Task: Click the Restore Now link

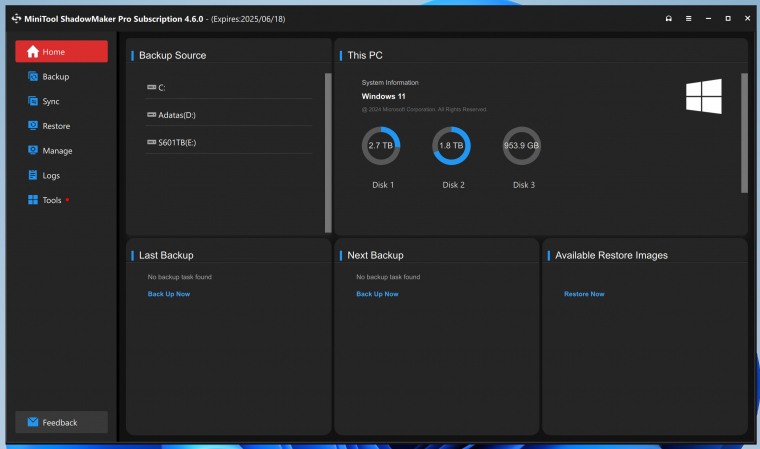Action: tap(584, 294)
